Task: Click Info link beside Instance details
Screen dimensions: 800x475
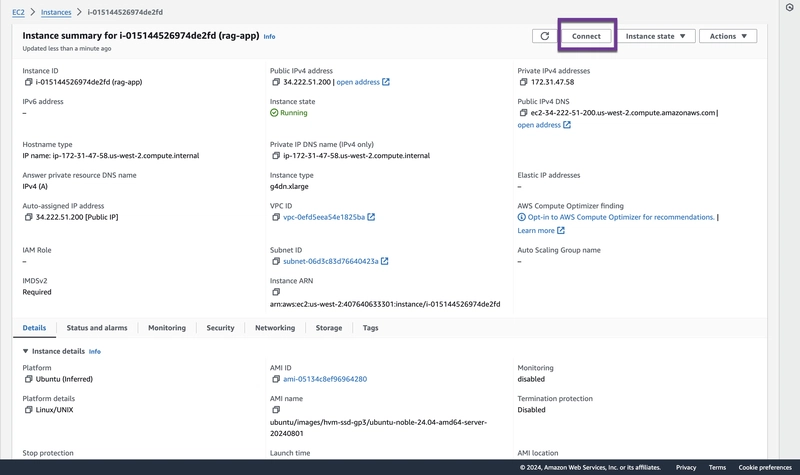Action: click(95, 352)
